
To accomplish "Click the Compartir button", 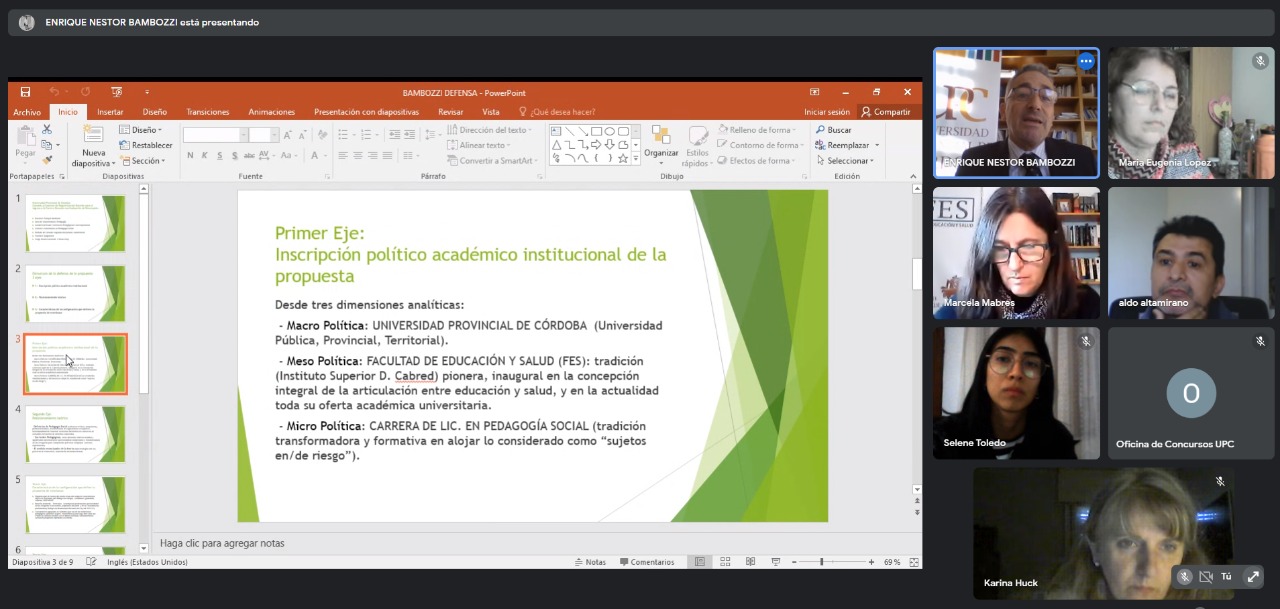I will pos(886,112).
